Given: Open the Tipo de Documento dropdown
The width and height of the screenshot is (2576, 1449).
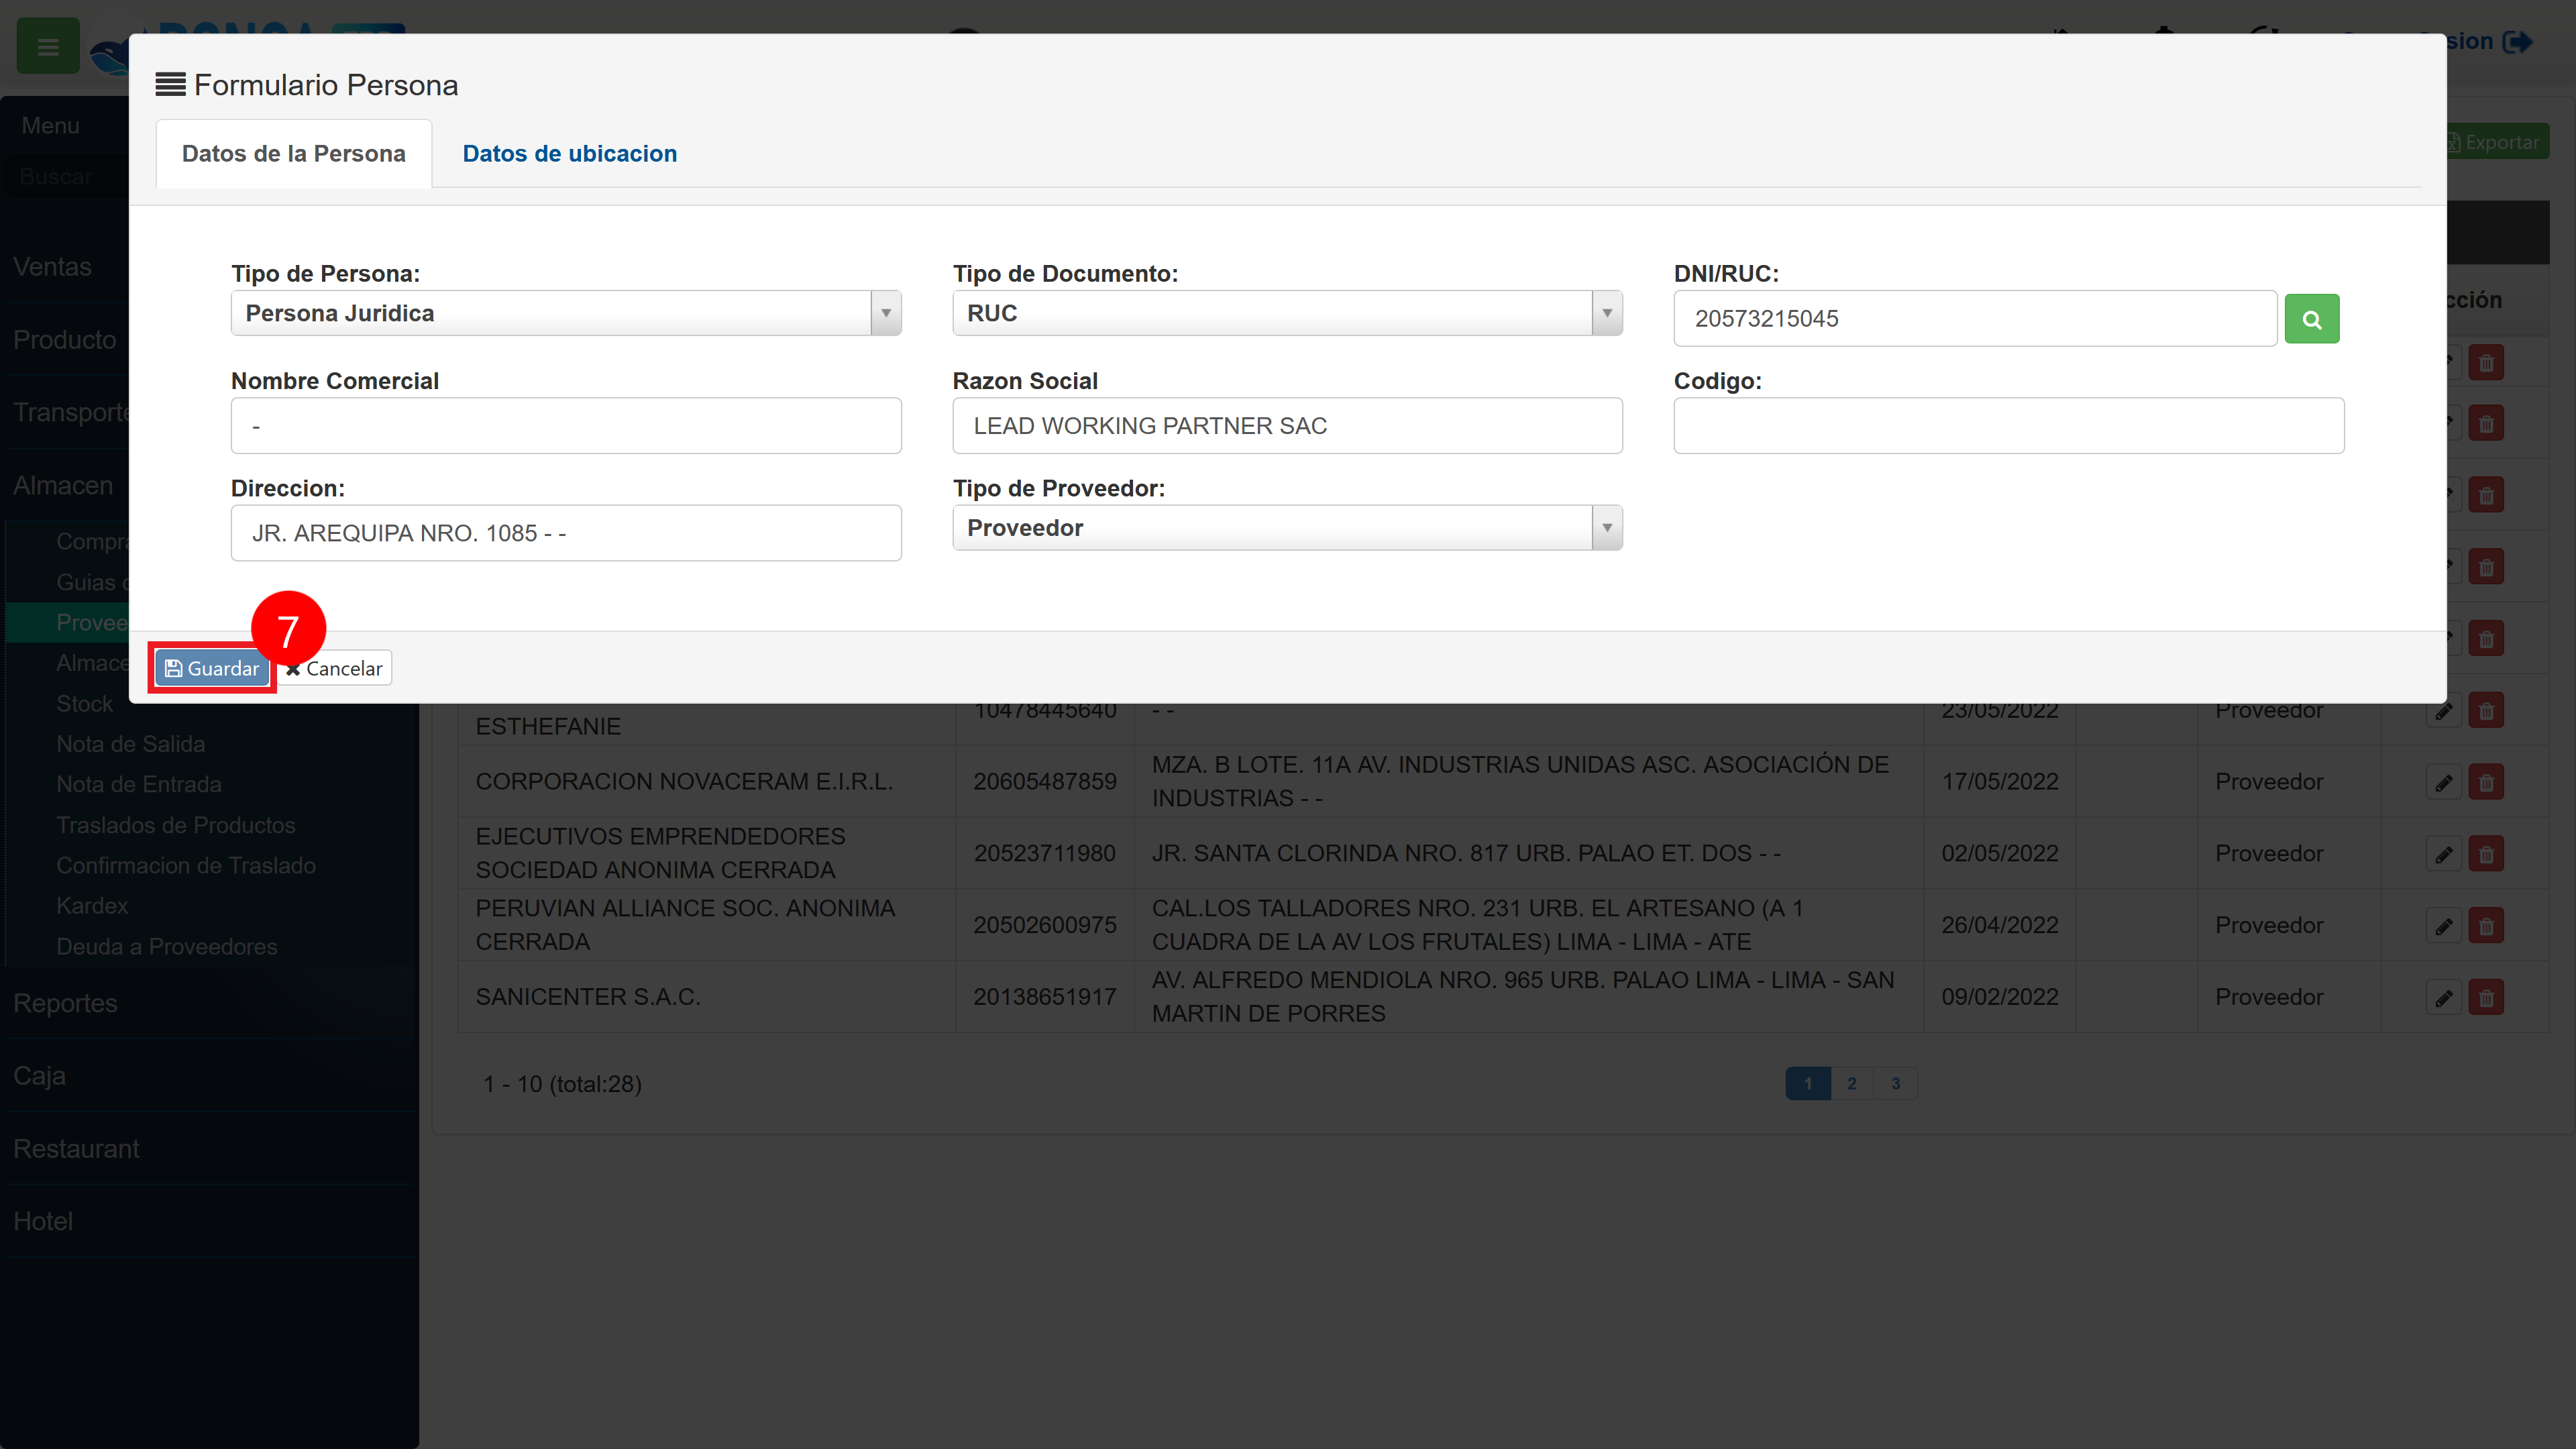Looking at the screenshot, I should pyautogui.click(x=1287, y=313).
